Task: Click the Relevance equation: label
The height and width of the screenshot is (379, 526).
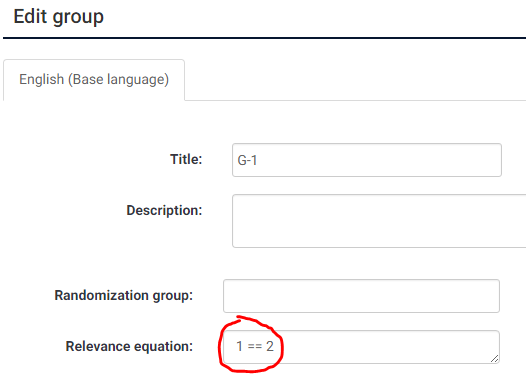Action: click(x=129, y=346)
